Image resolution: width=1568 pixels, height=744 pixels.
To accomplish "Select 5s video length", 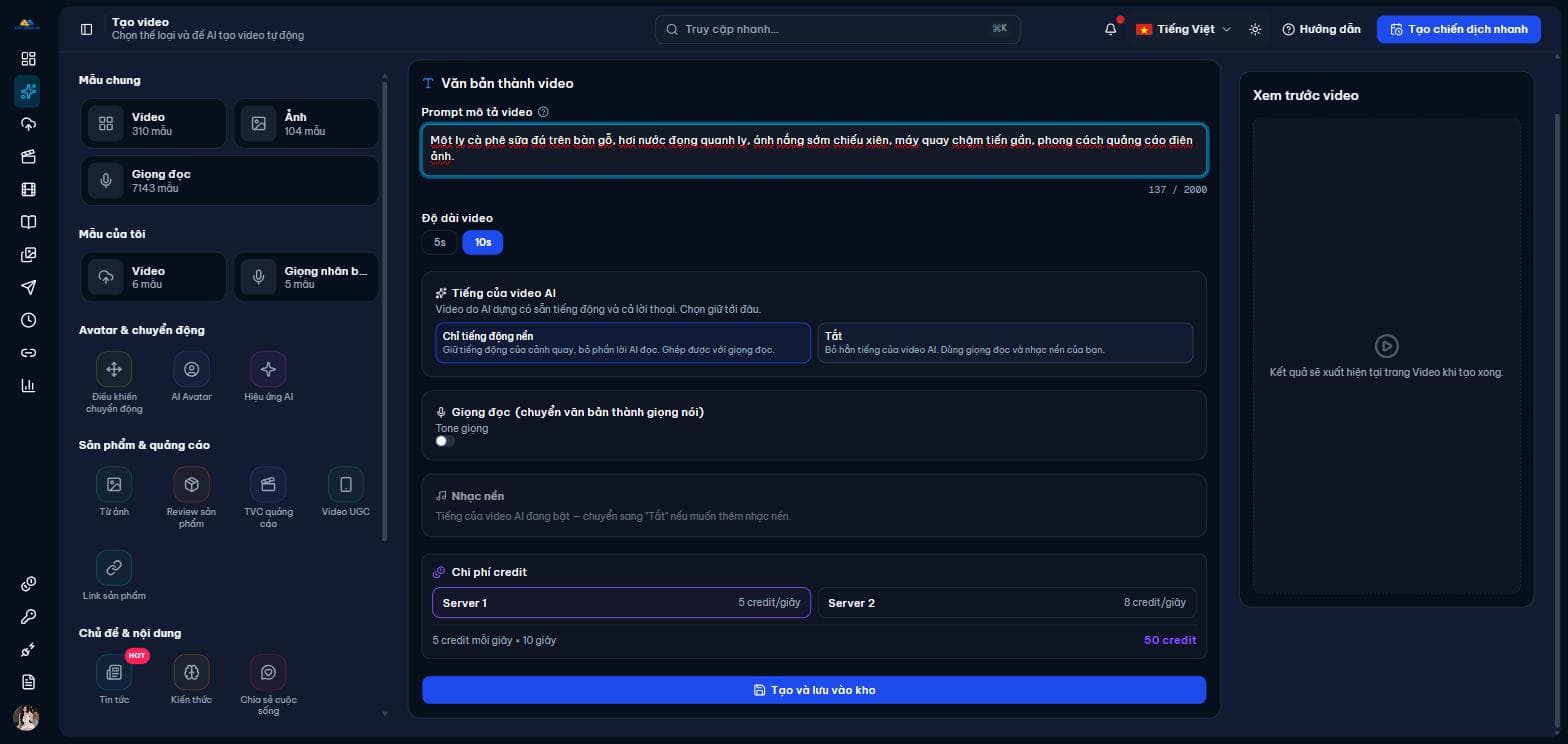I will coord(440,242).
